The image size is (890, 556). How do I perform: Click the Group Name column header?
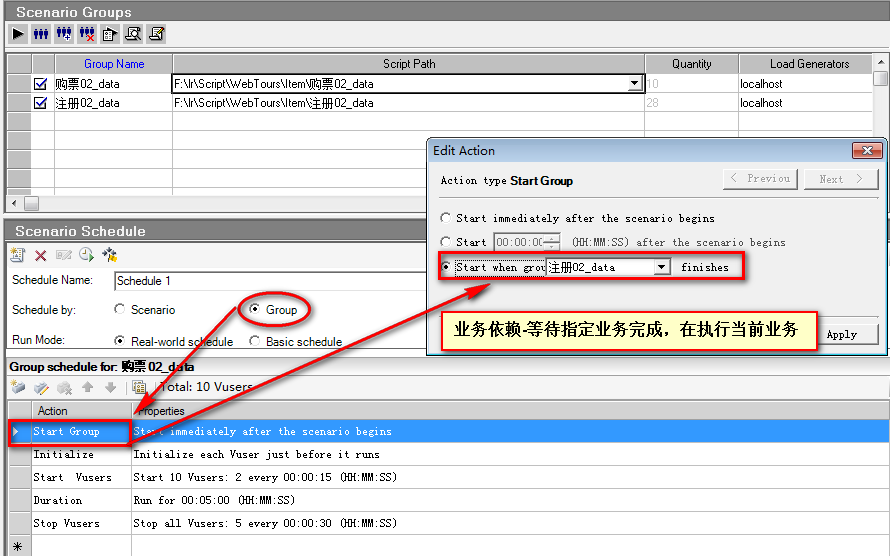(x=114, y=64)
